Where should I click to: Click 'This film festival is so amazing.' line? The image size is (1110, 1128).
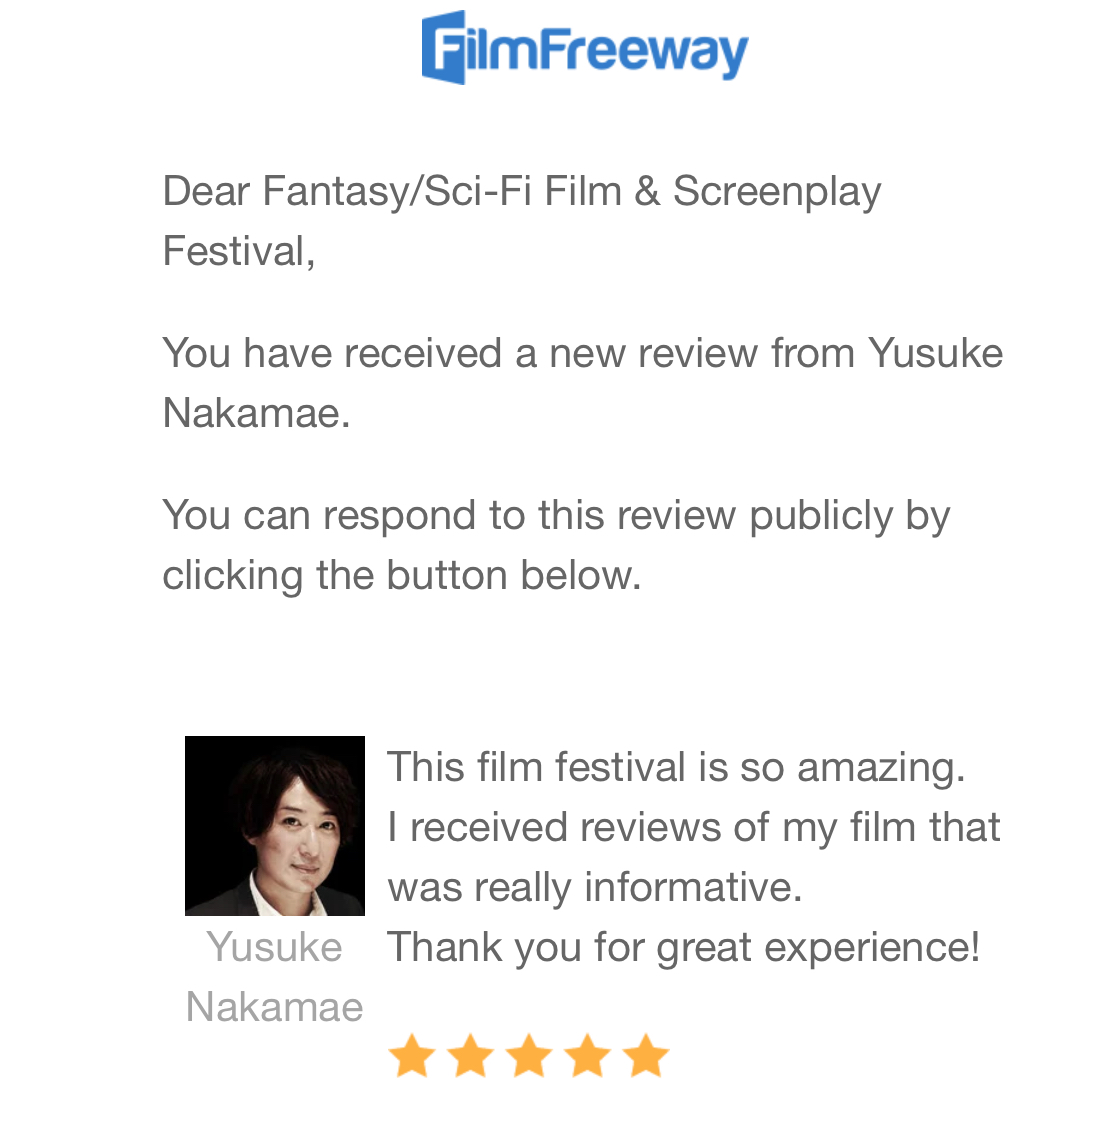(676, 768)
